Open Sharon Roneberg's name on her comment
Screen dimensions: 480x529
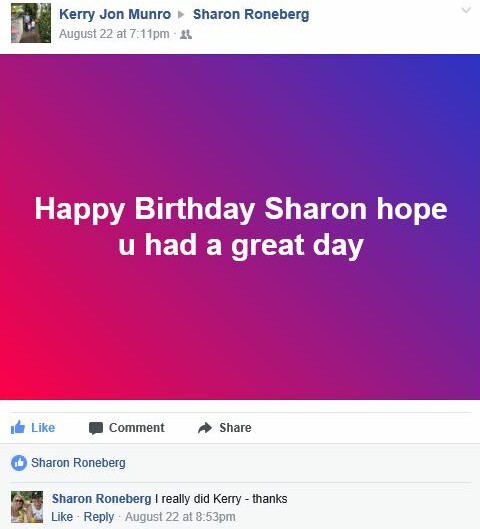pyautogui.click(x=102, y=499)
